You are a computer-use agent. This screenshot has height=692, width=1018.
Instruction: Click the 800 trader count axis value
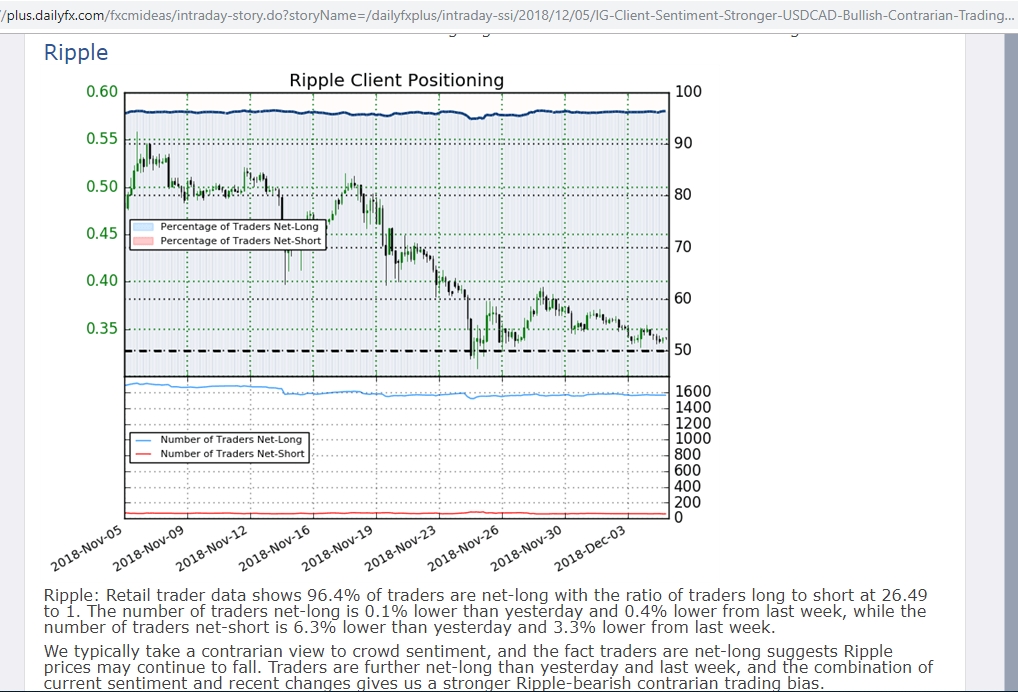pos(688,454)
